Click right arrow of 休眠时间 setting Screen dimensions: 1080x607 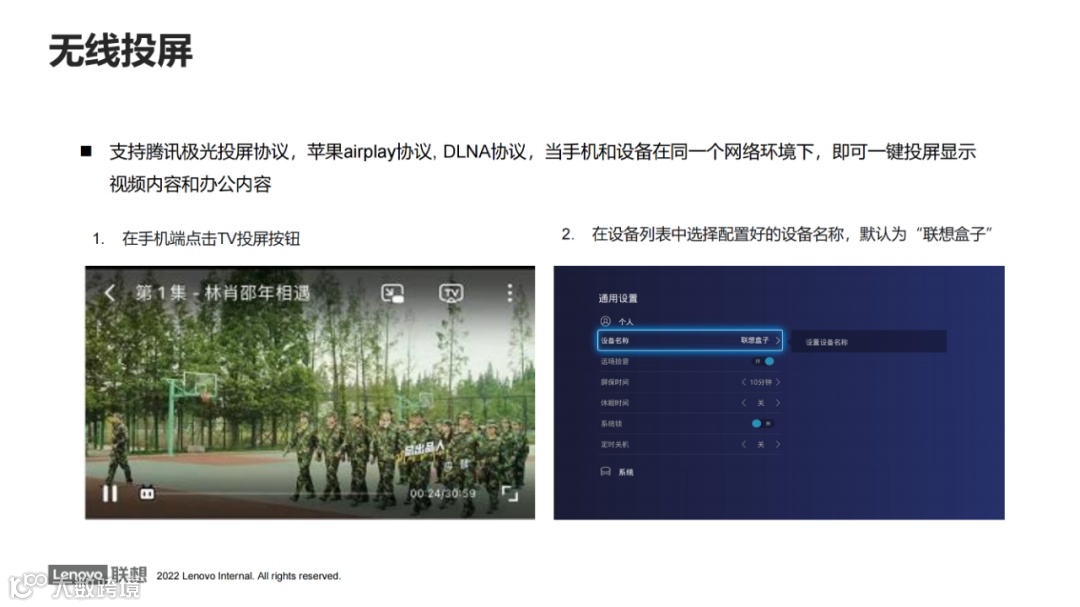point(778,402)
